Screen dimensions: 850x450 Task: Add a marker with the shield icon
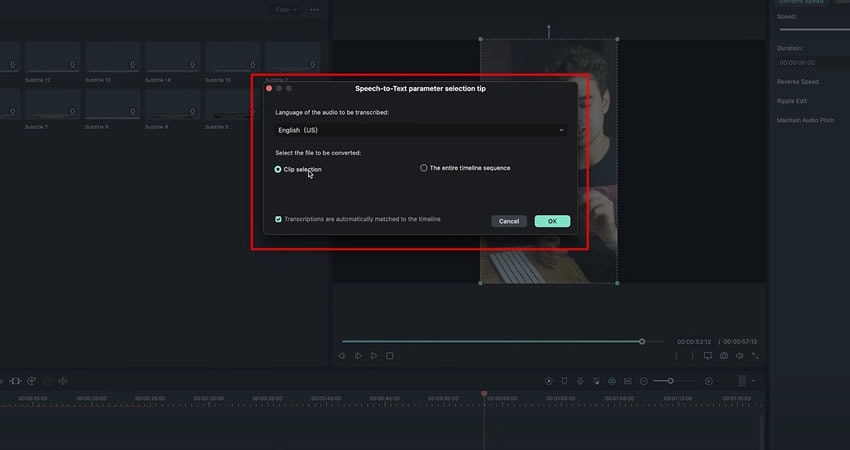click(x=564, y=381)
